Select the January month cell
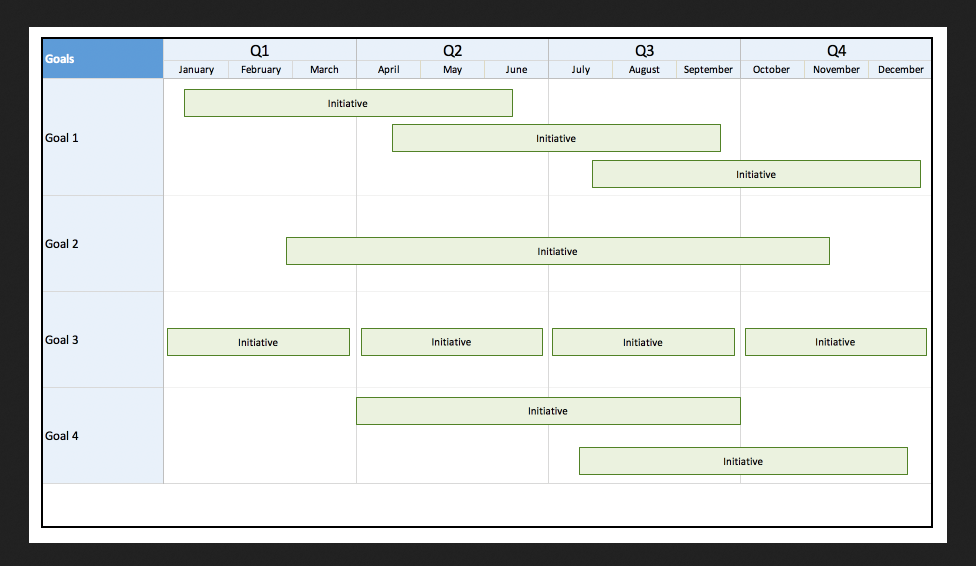The height and width of the screenshot is (566, 976). [x=196, y=70]
